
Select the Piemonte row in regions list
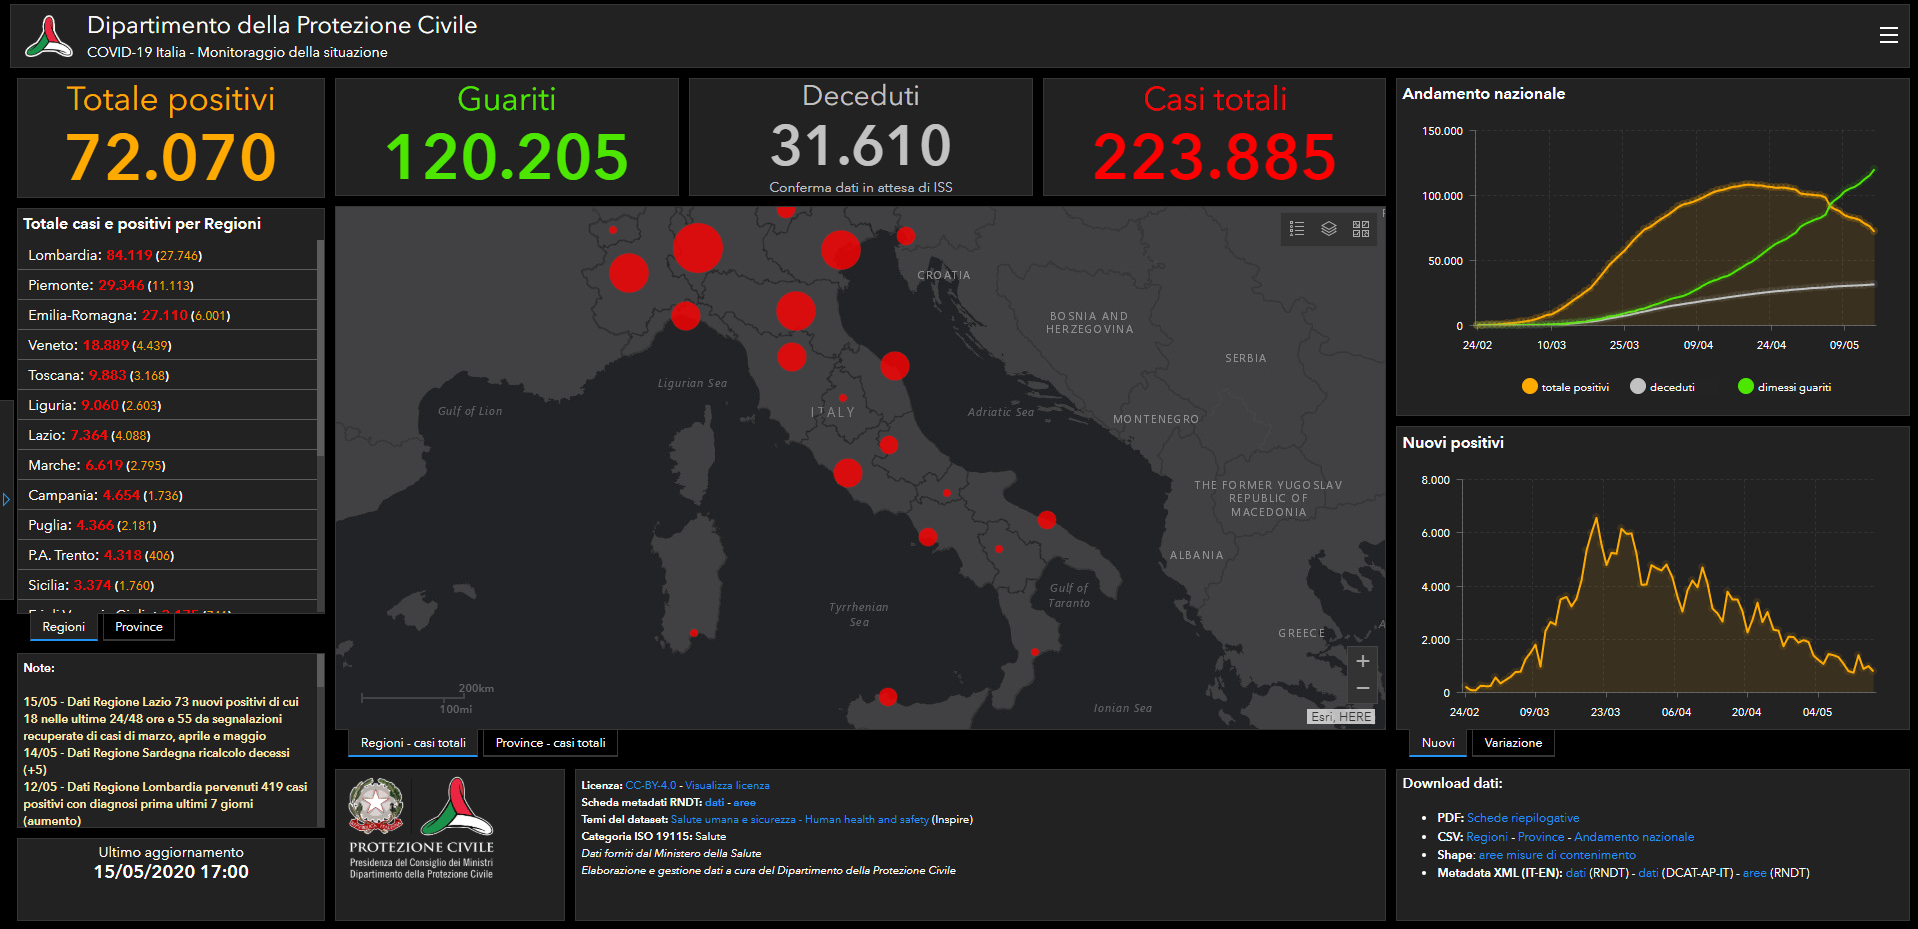click(168, 285)
